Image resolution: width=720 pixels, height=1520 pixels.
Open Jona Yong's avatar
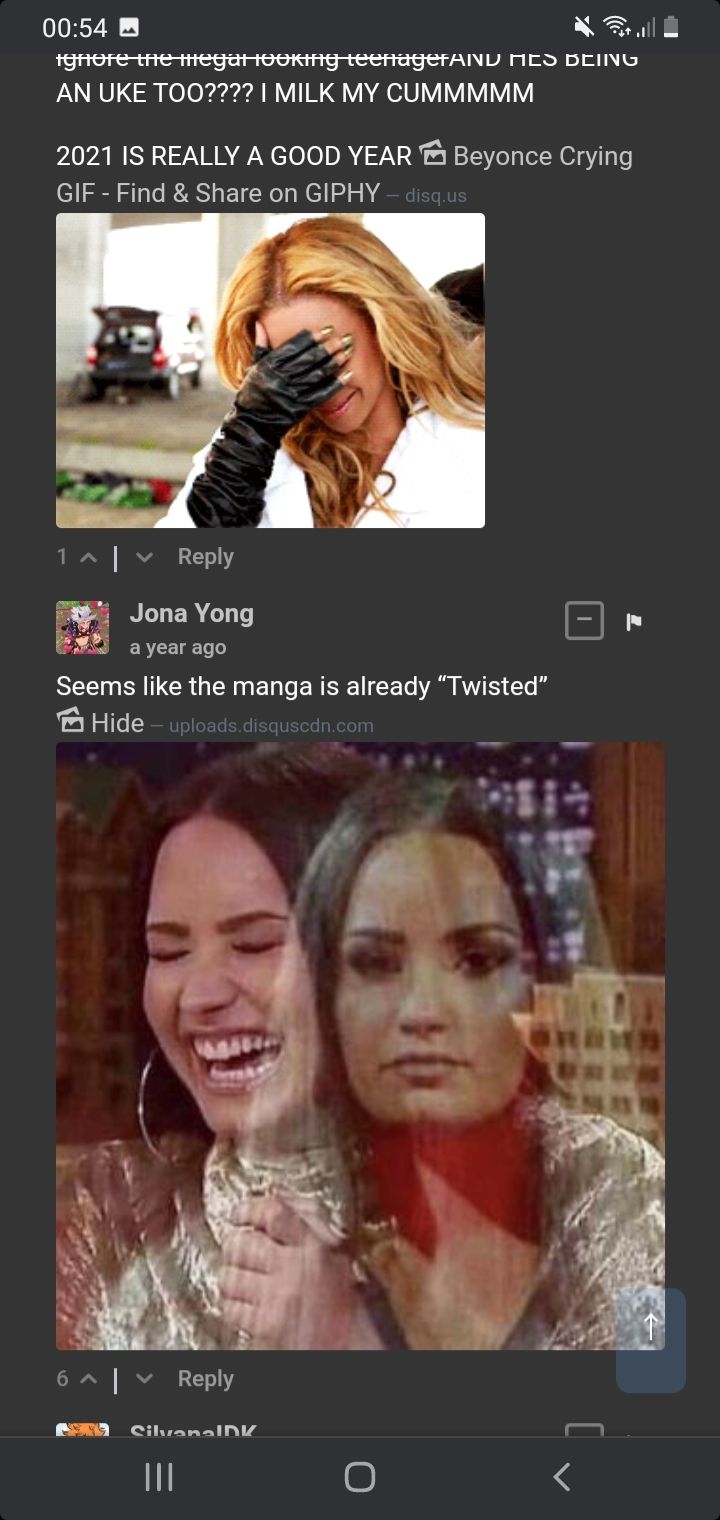click(x=82, y=627)
